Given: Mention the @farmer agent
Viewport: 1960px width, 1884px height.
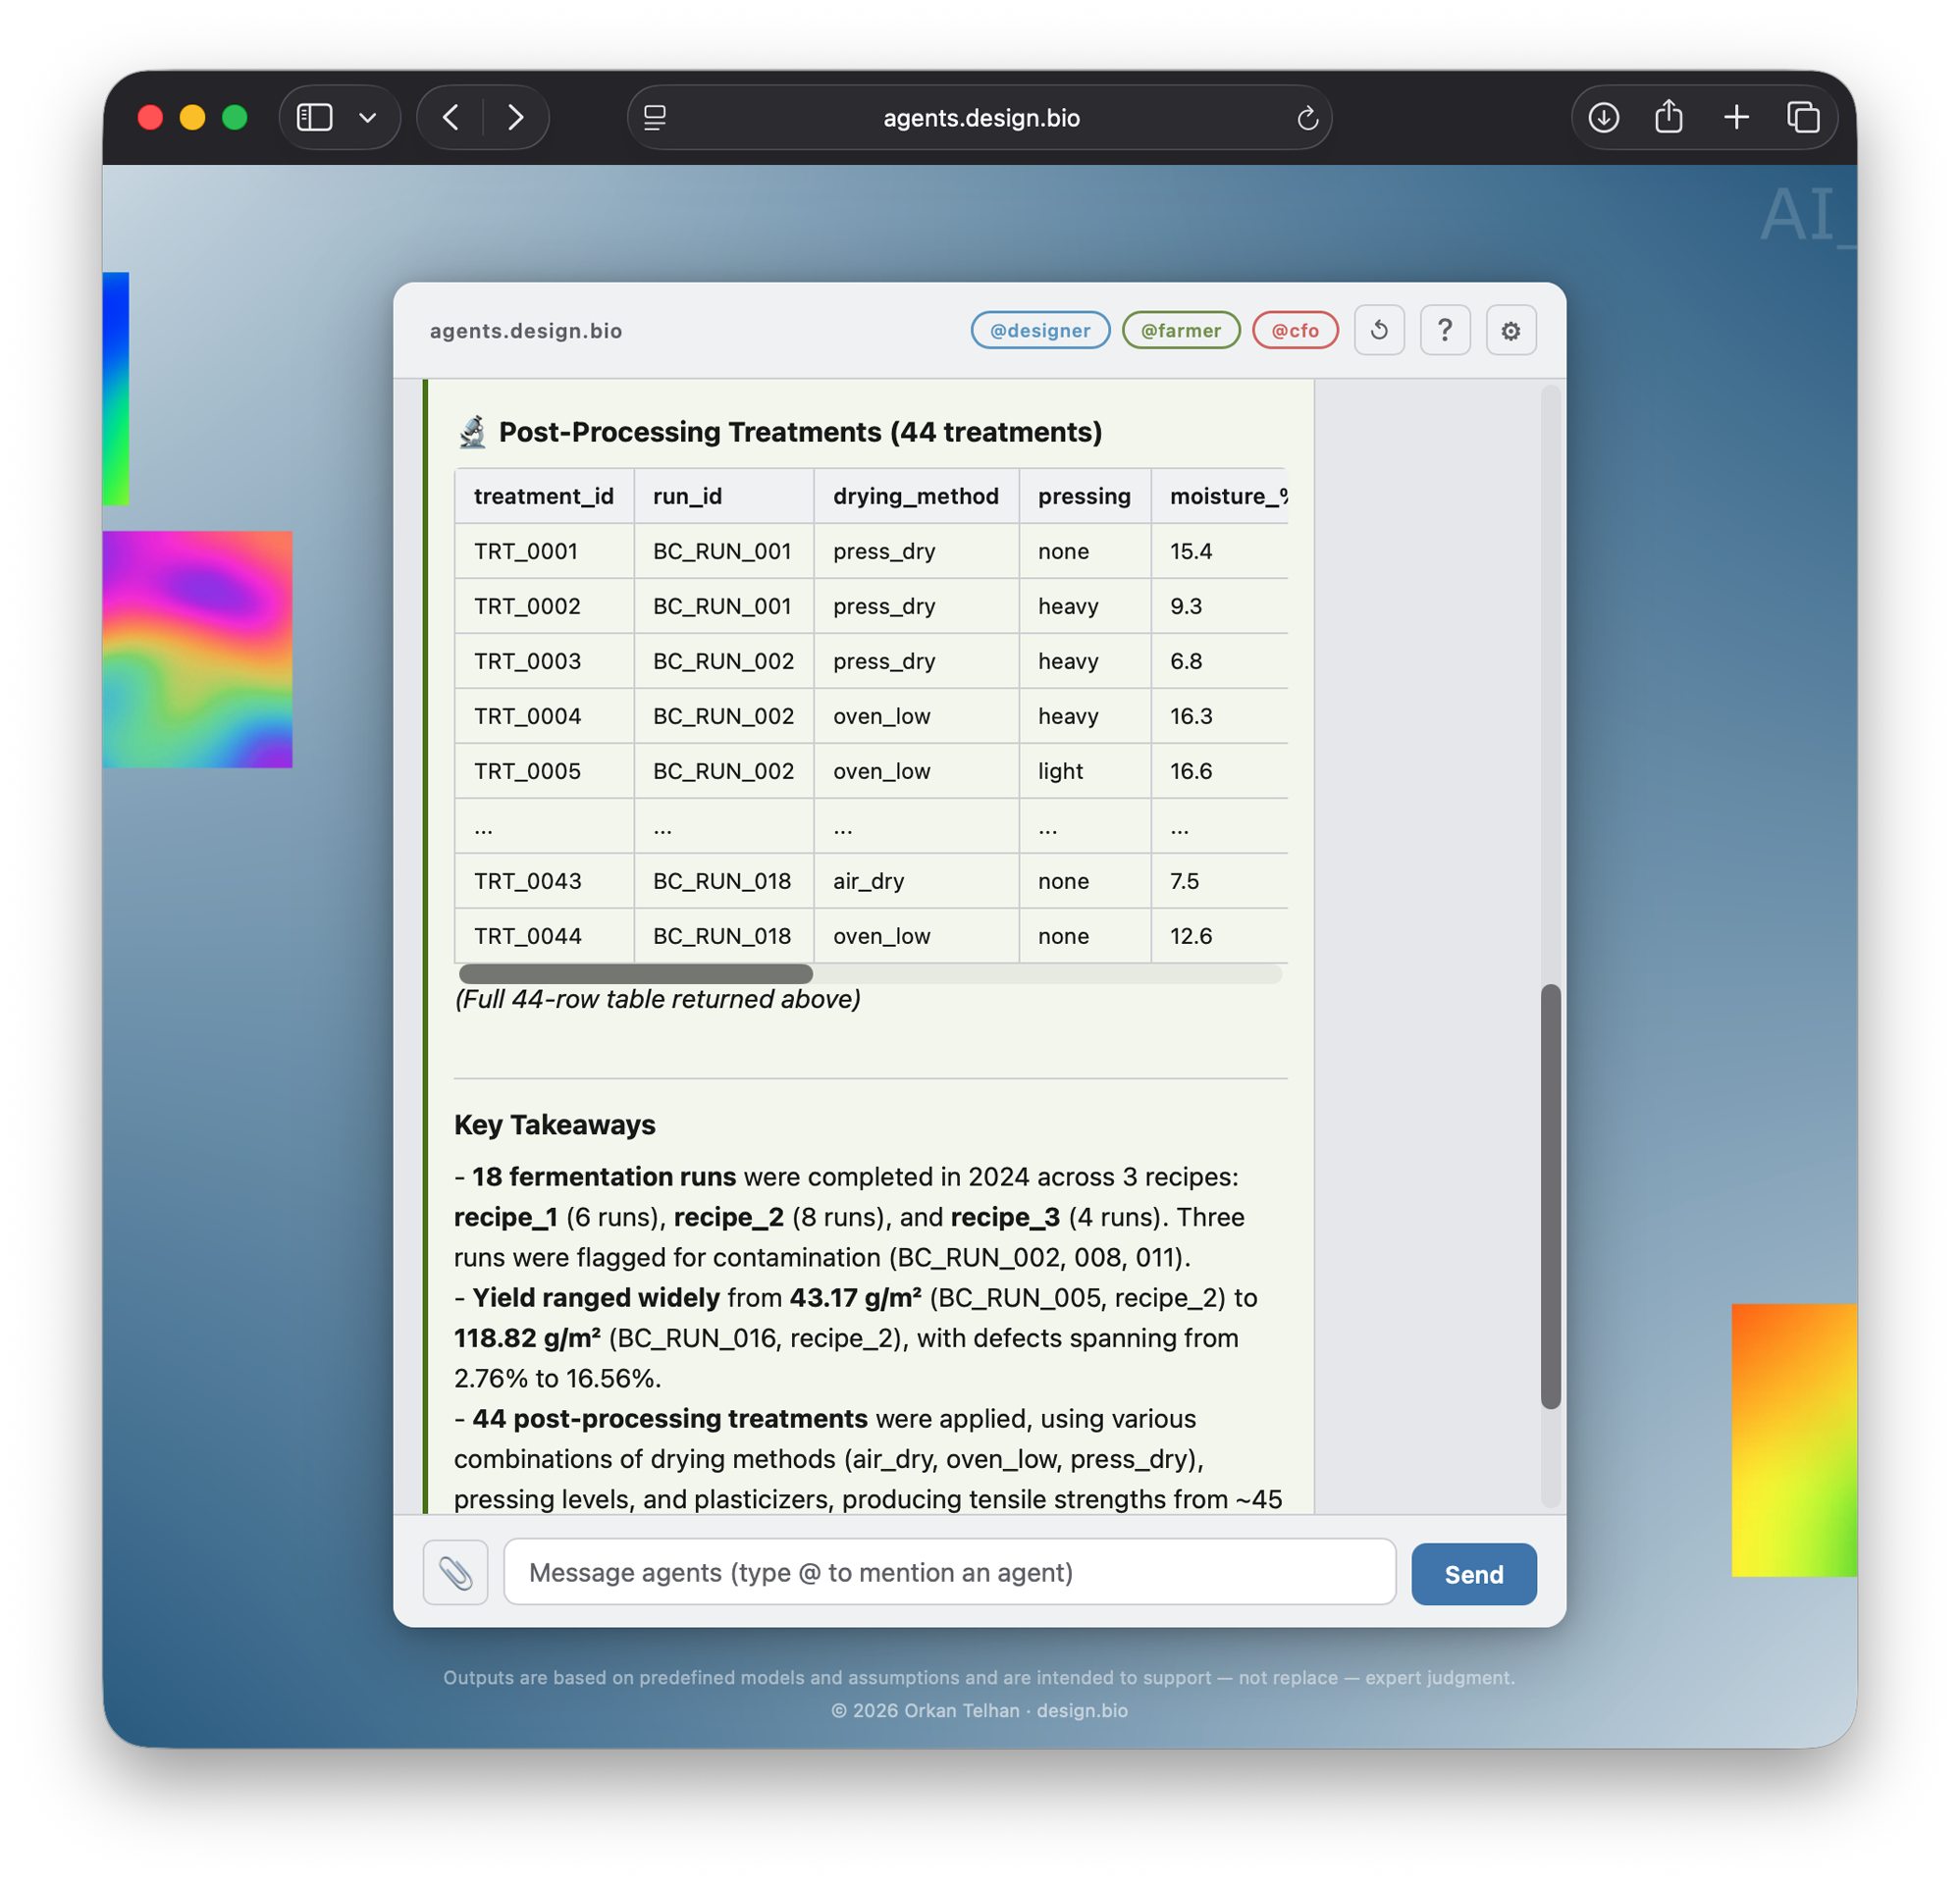Looking at the screenshot, I should 1181,330.
